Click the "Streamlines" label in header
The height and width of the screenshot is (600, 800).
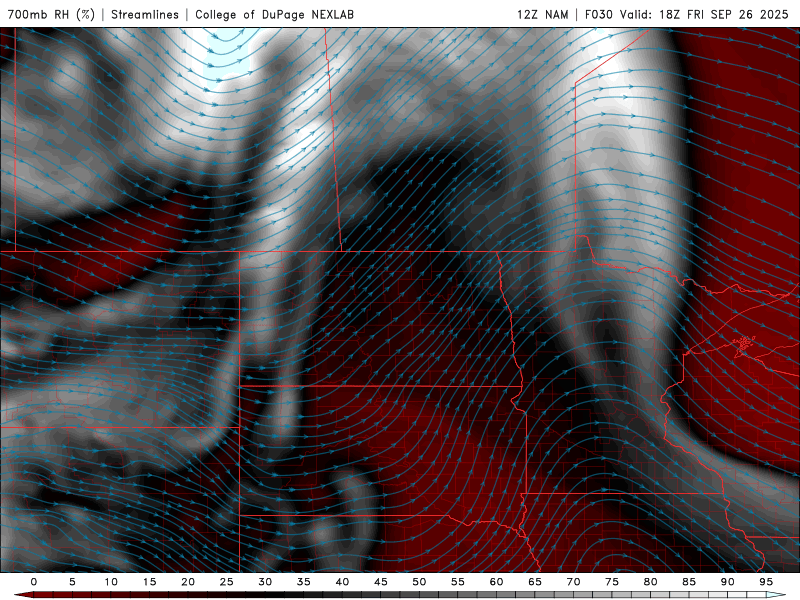point(145,14)
